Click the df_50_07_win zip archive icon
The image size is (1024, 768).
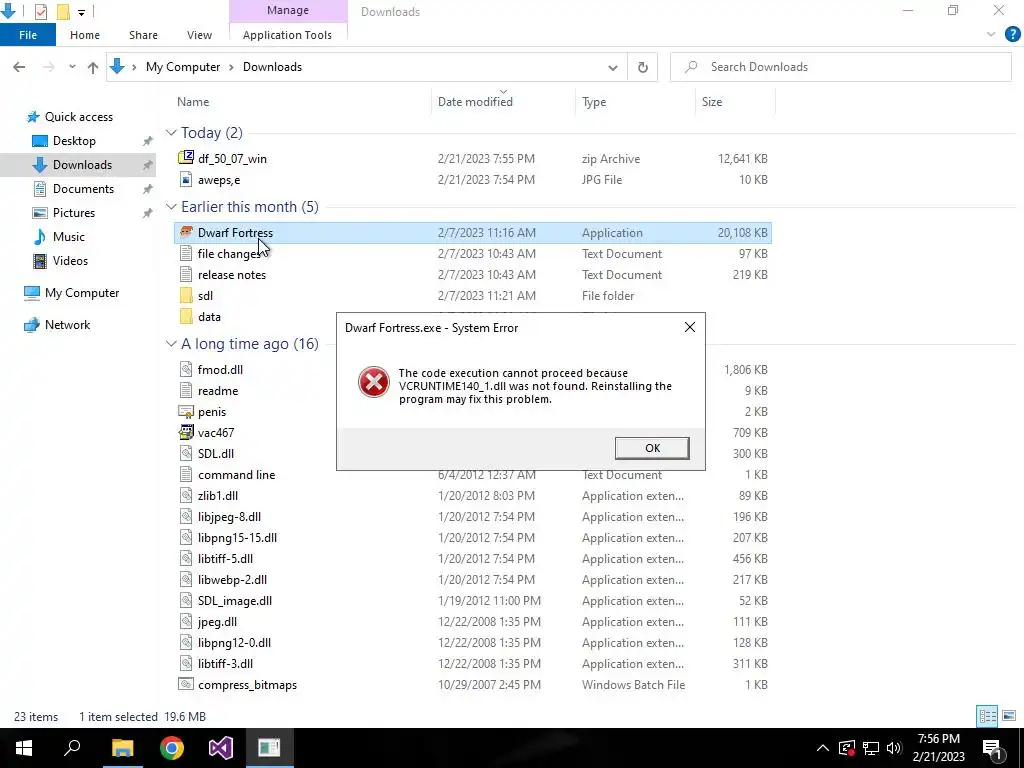[x=186, y=157]
